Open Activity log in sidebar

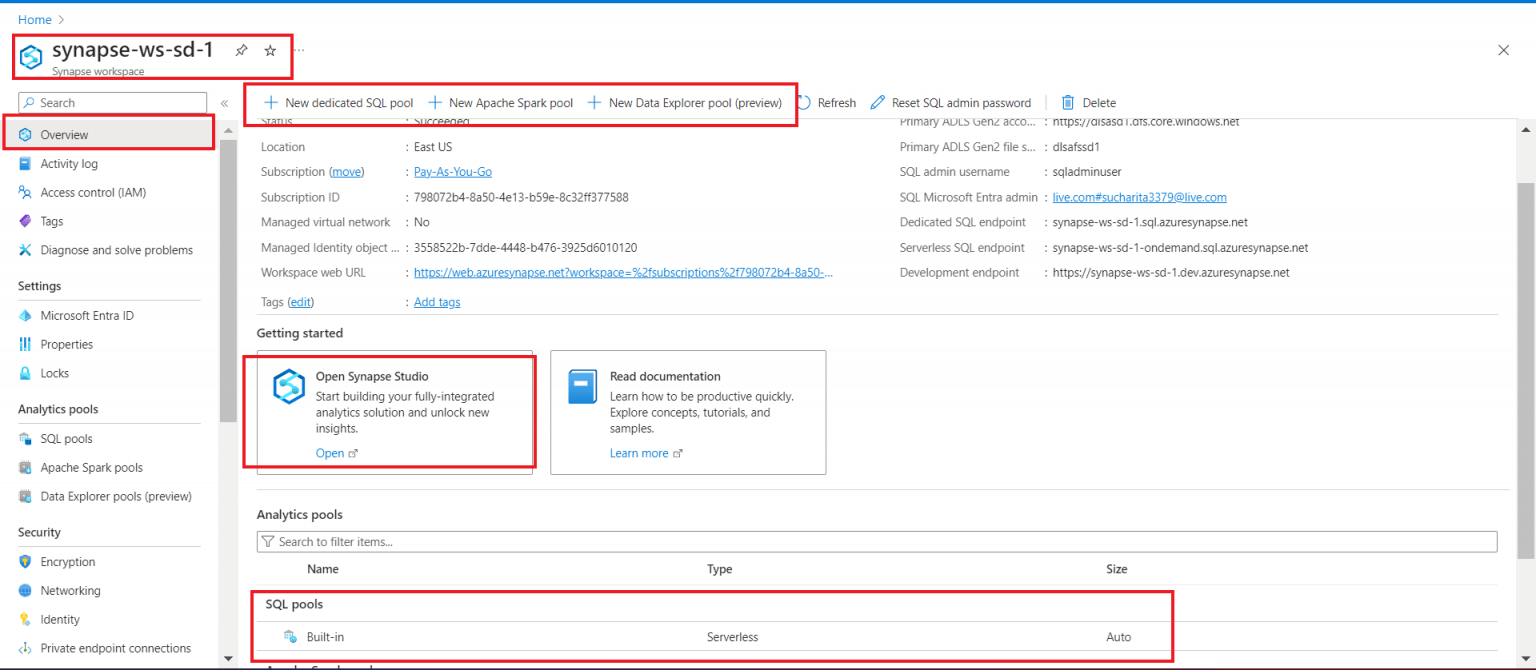tap(69, 163)
